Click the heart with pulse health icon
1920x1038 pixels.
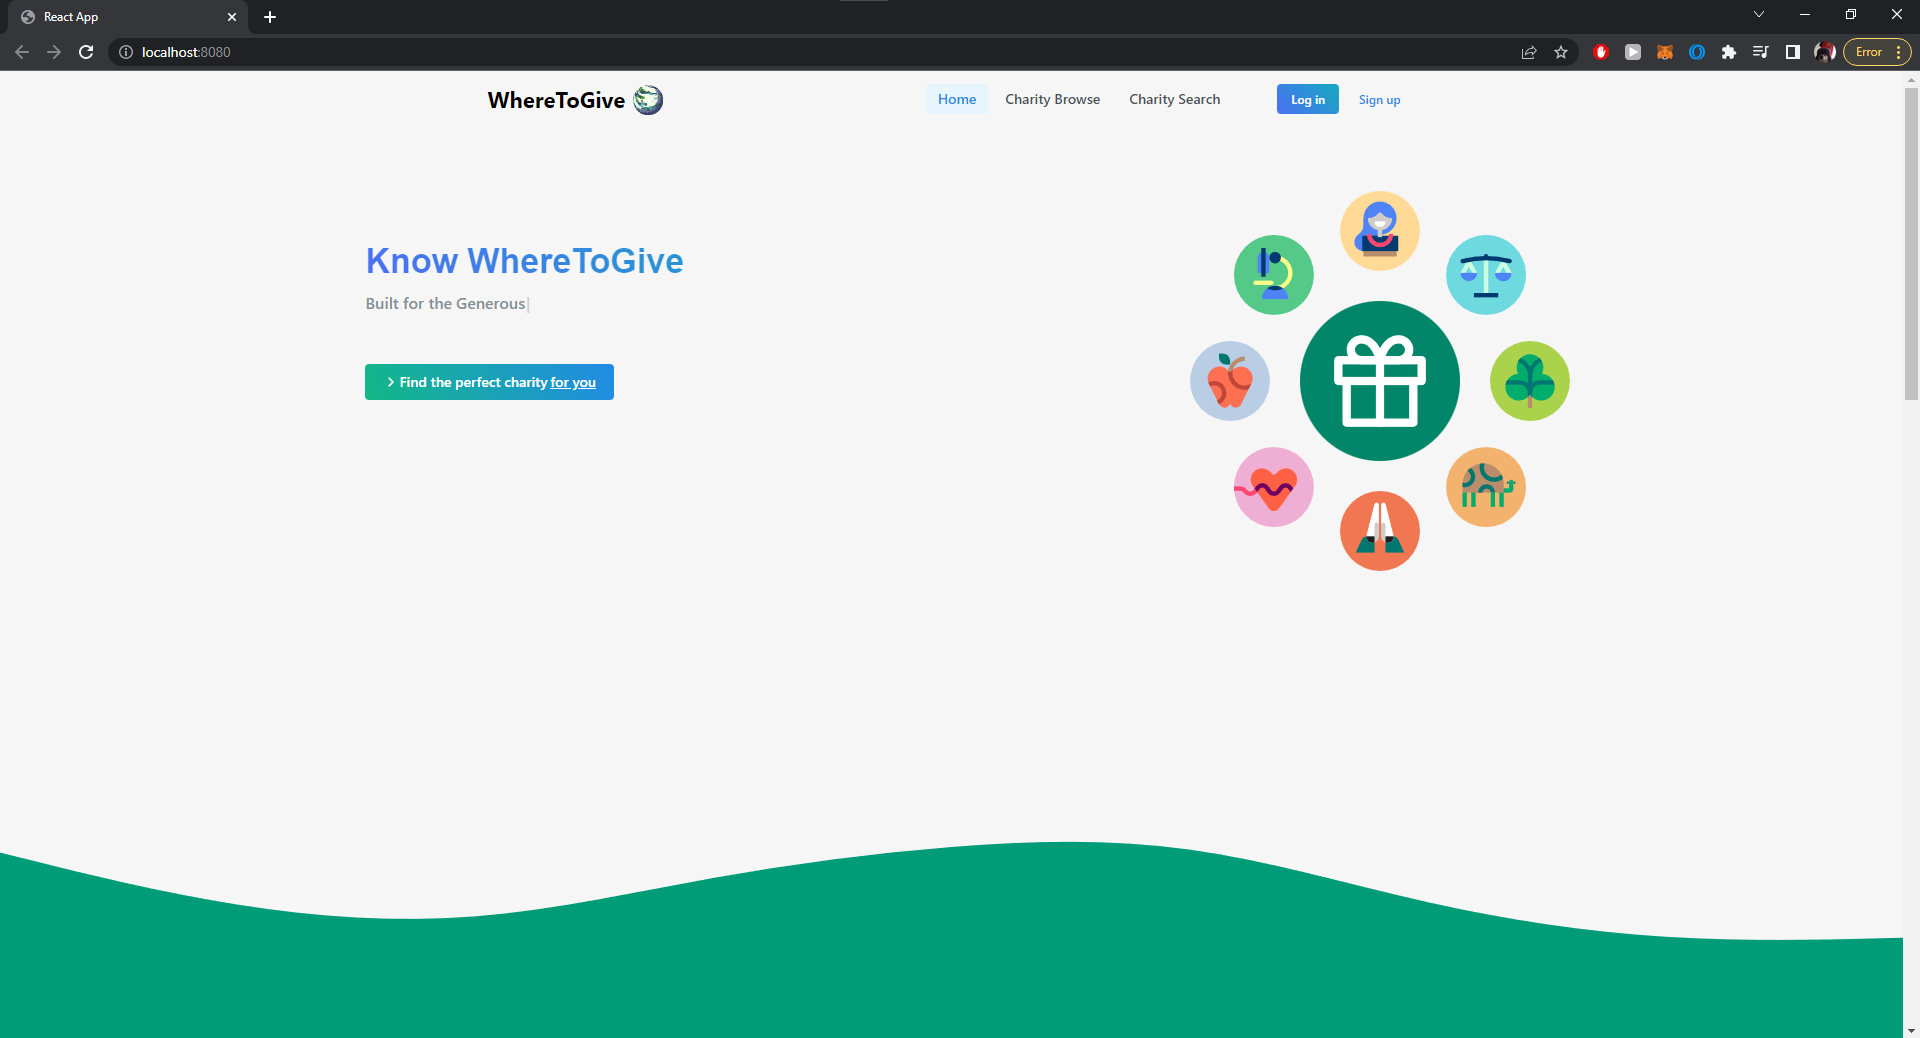(x=1272, y=487)
